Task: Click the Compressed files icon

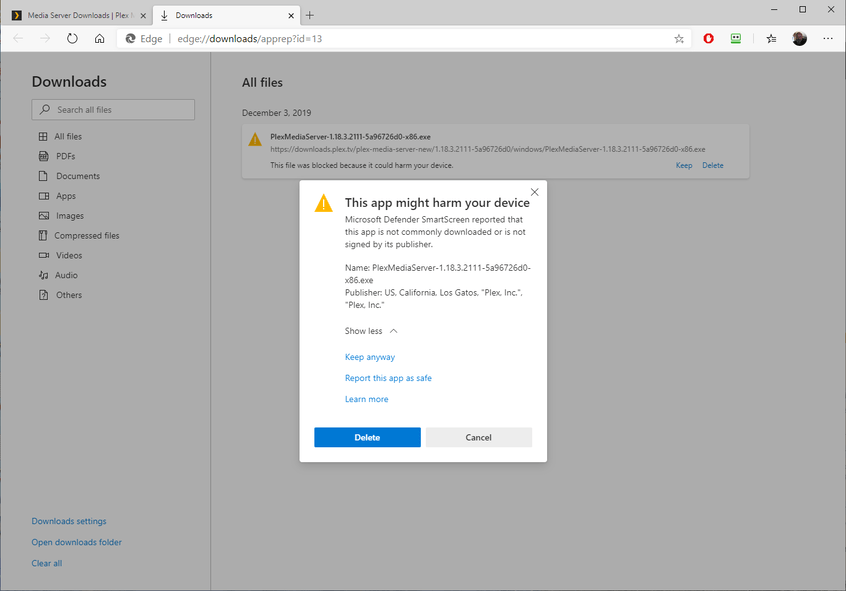Action: 43,235
